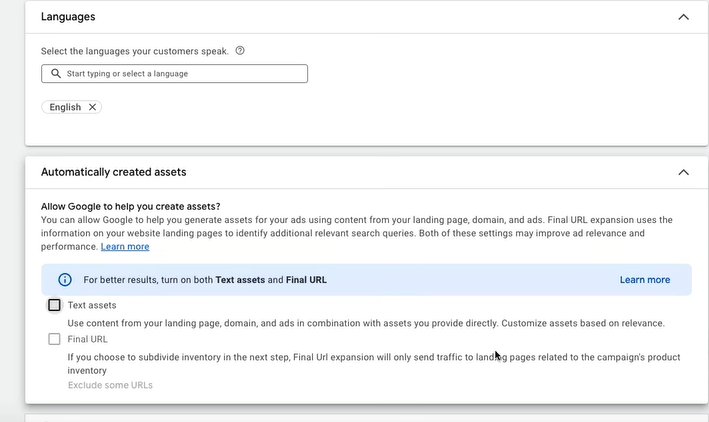Click the magnifier icon in language search

(x=55, y=74)
